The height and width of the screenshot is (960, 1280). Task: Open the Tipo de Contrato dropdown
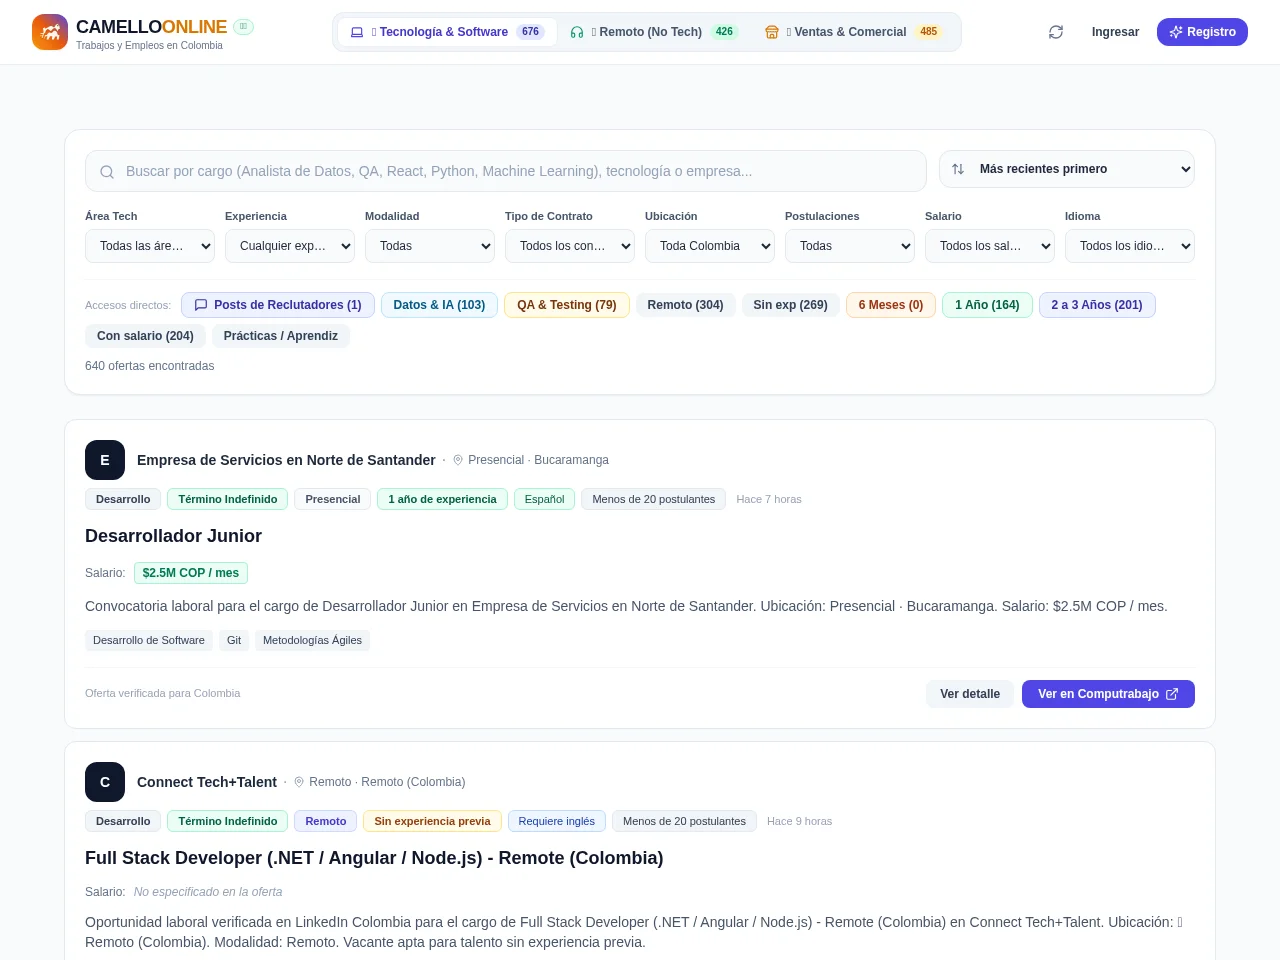click(x=570, y=246)
